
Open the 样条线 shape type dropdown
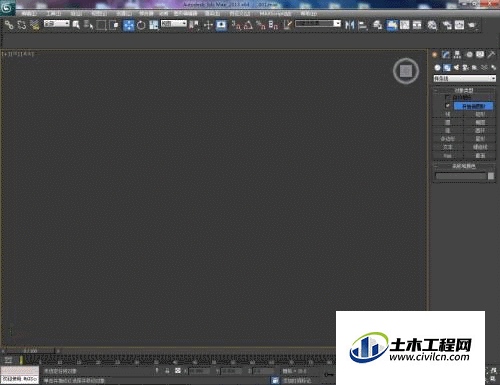464,78
